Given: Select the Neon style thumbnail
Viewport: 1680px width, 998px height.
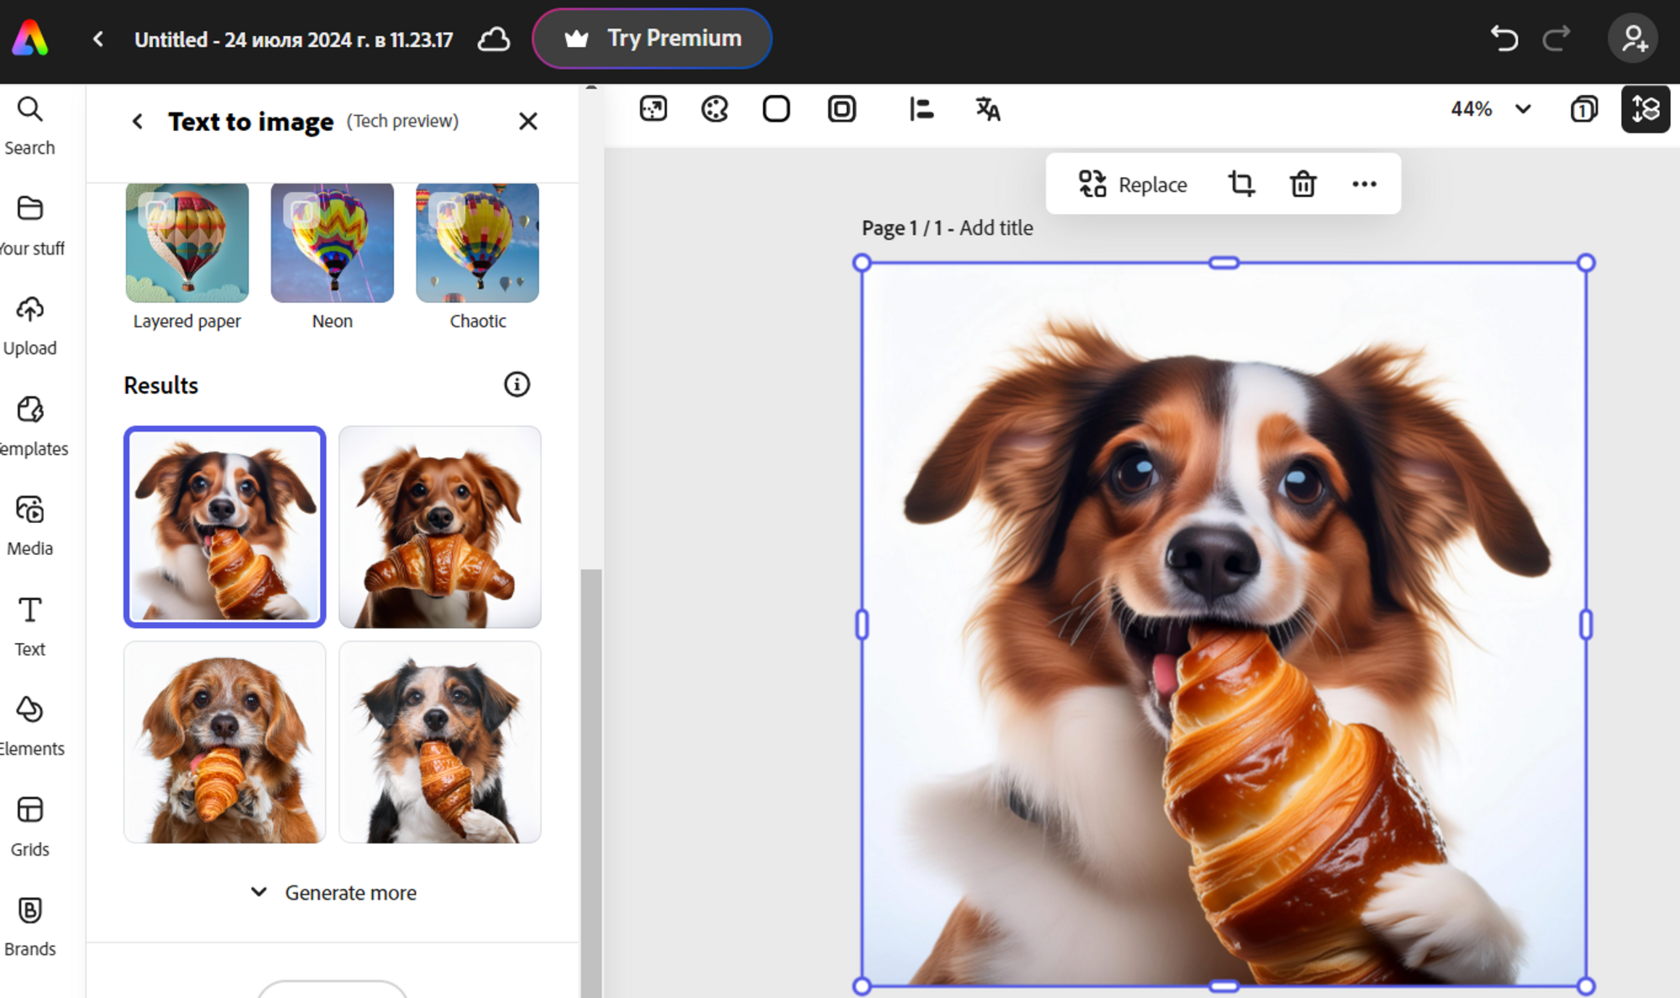Looking at the screenshot, I should [332, 243].
